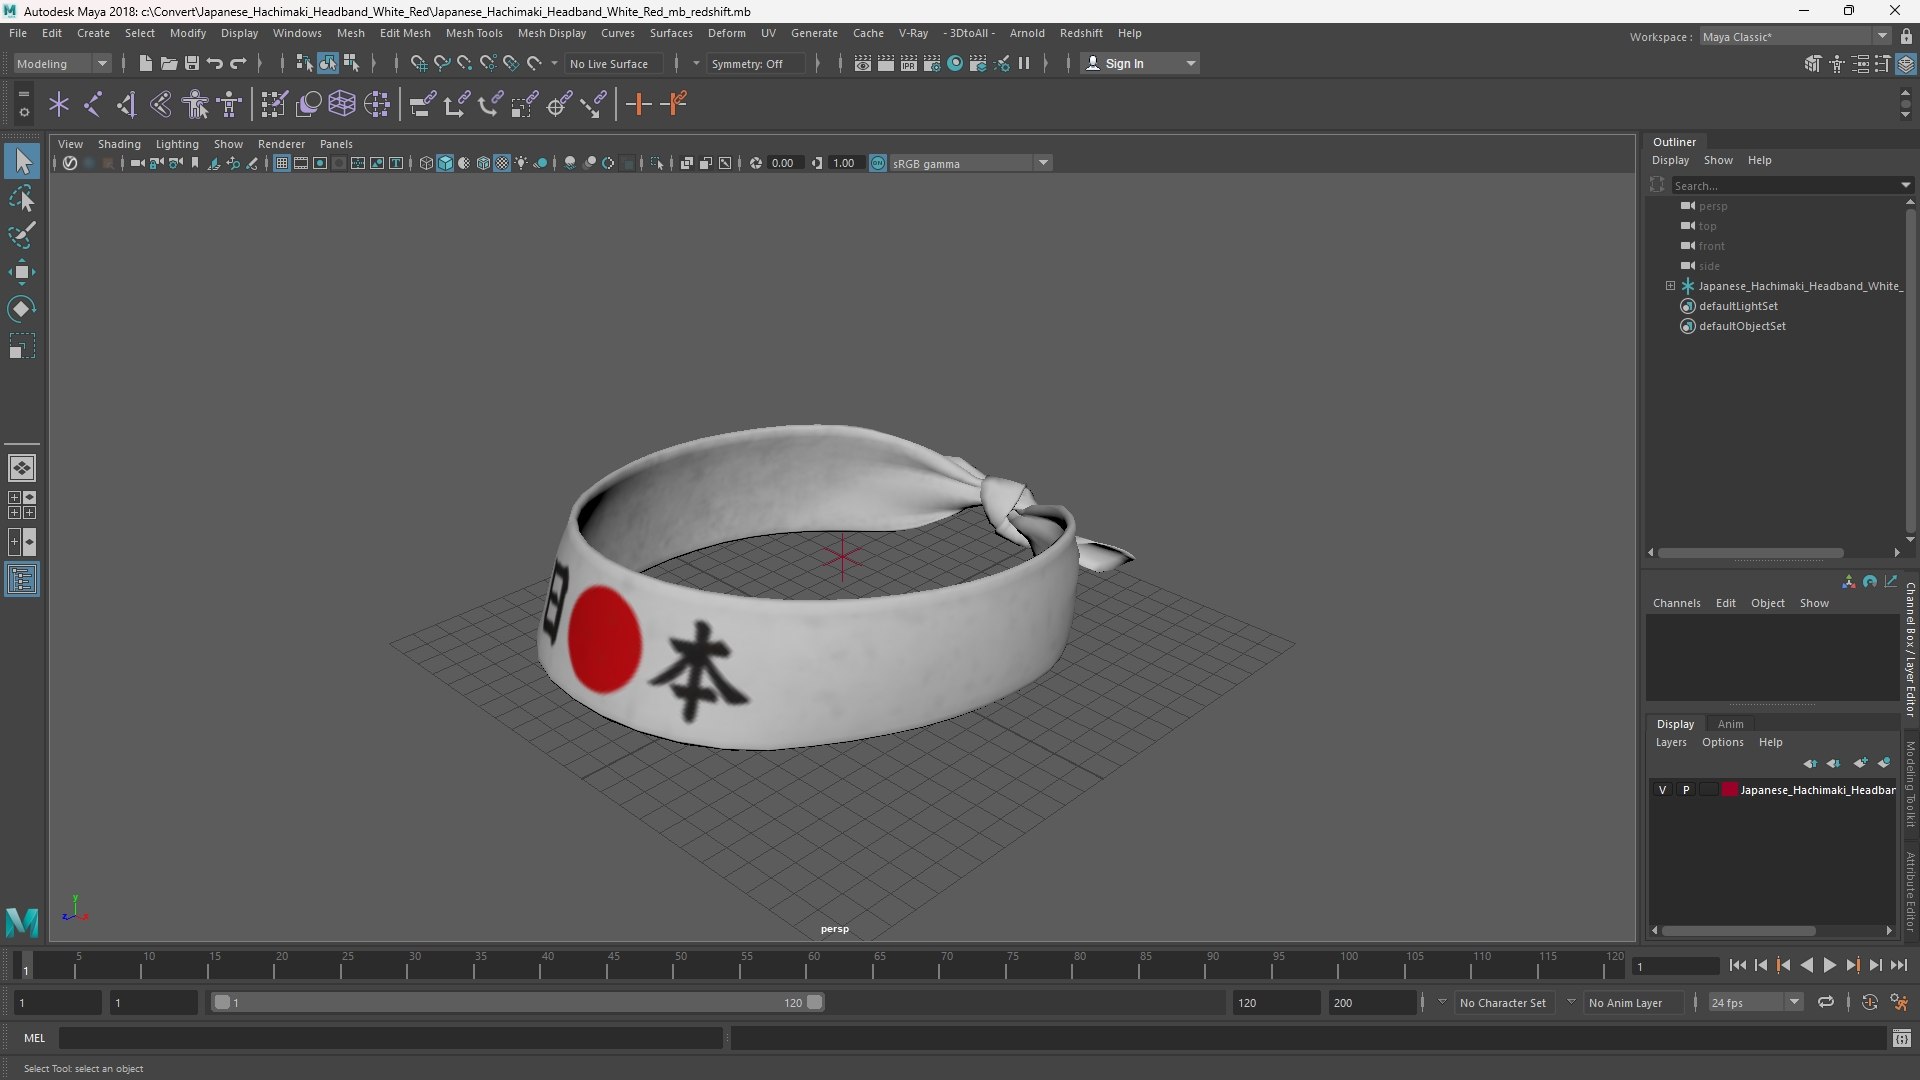Open the sRGB gamma color space dropdown
The image size is (1920, 1080).
click(x=970, y=163)
